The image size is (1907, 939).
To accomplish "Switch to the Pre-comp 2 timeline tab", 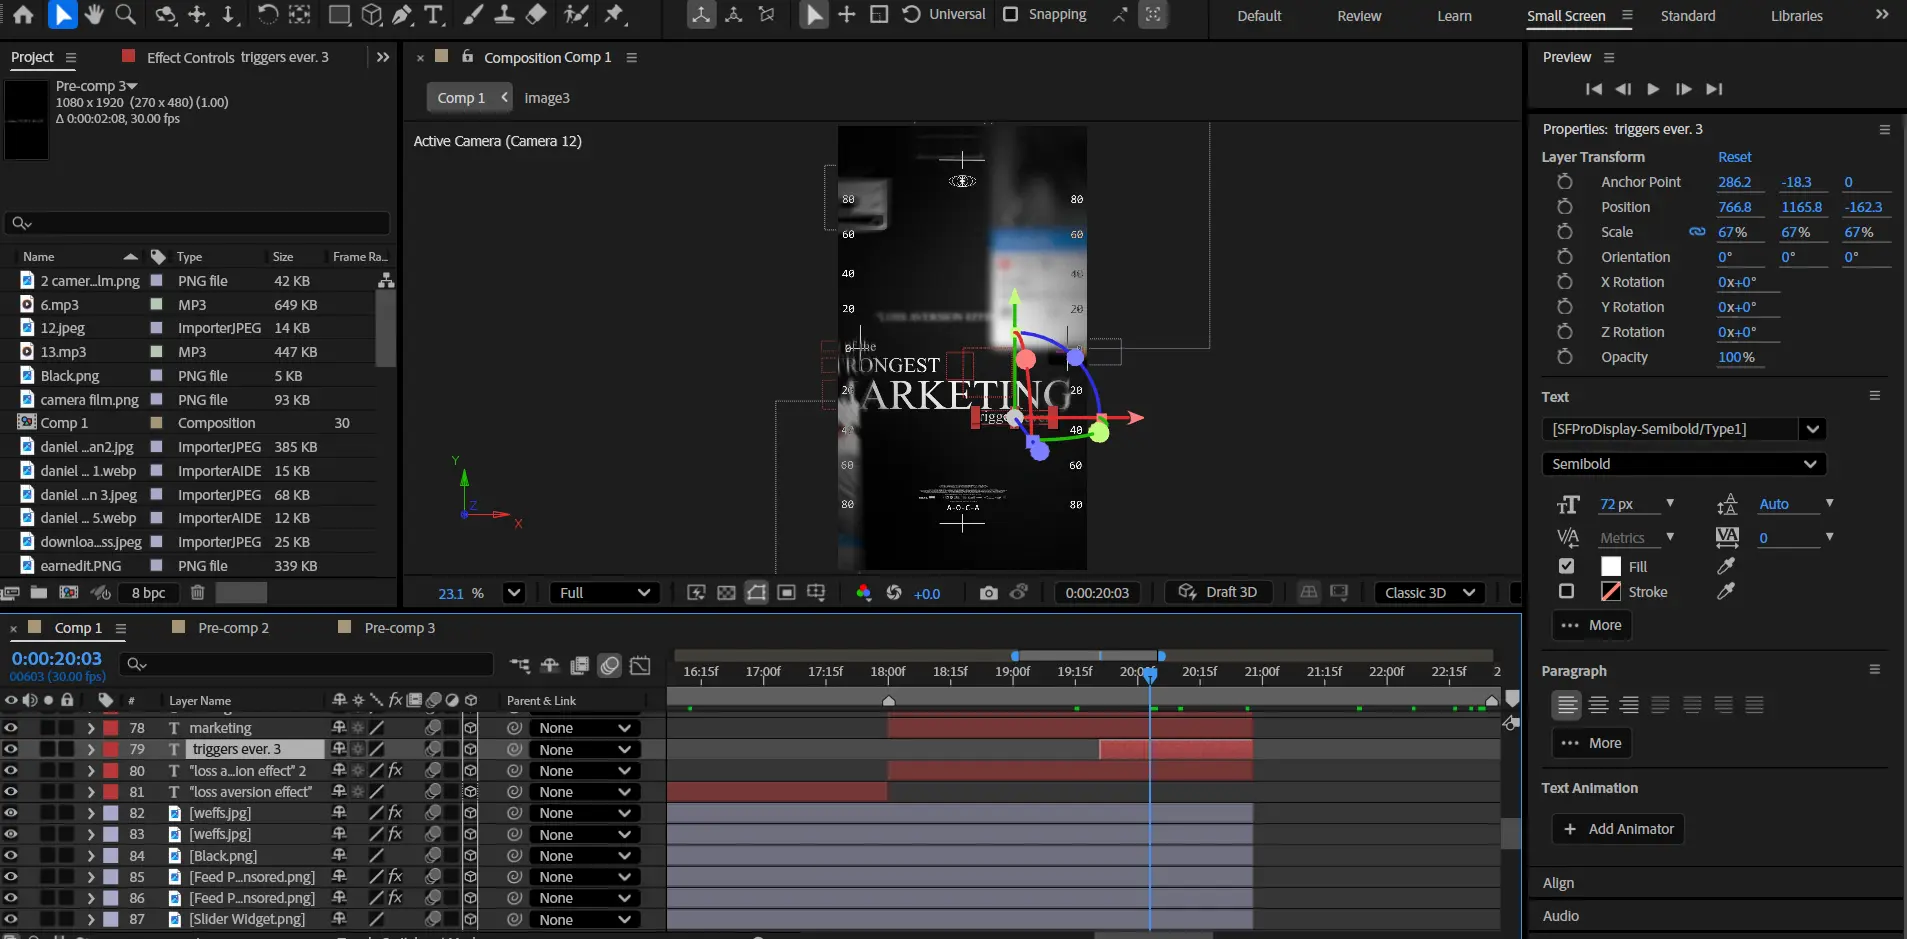I will click(x=233, y=628).
